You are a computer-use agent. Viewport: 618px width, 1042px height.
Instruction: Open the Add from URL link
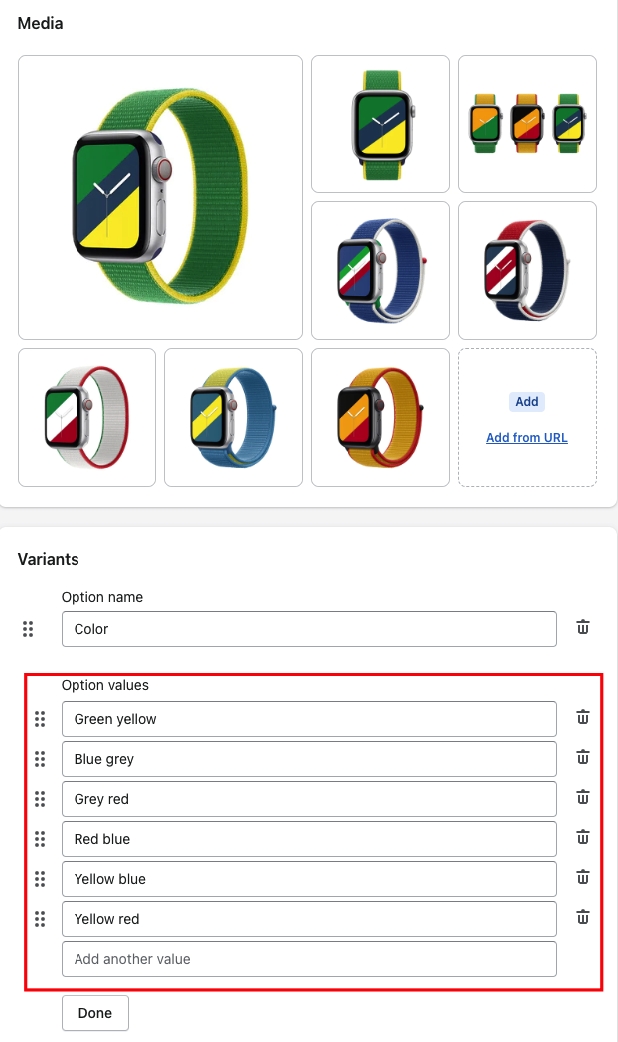[x=527, y=438]
